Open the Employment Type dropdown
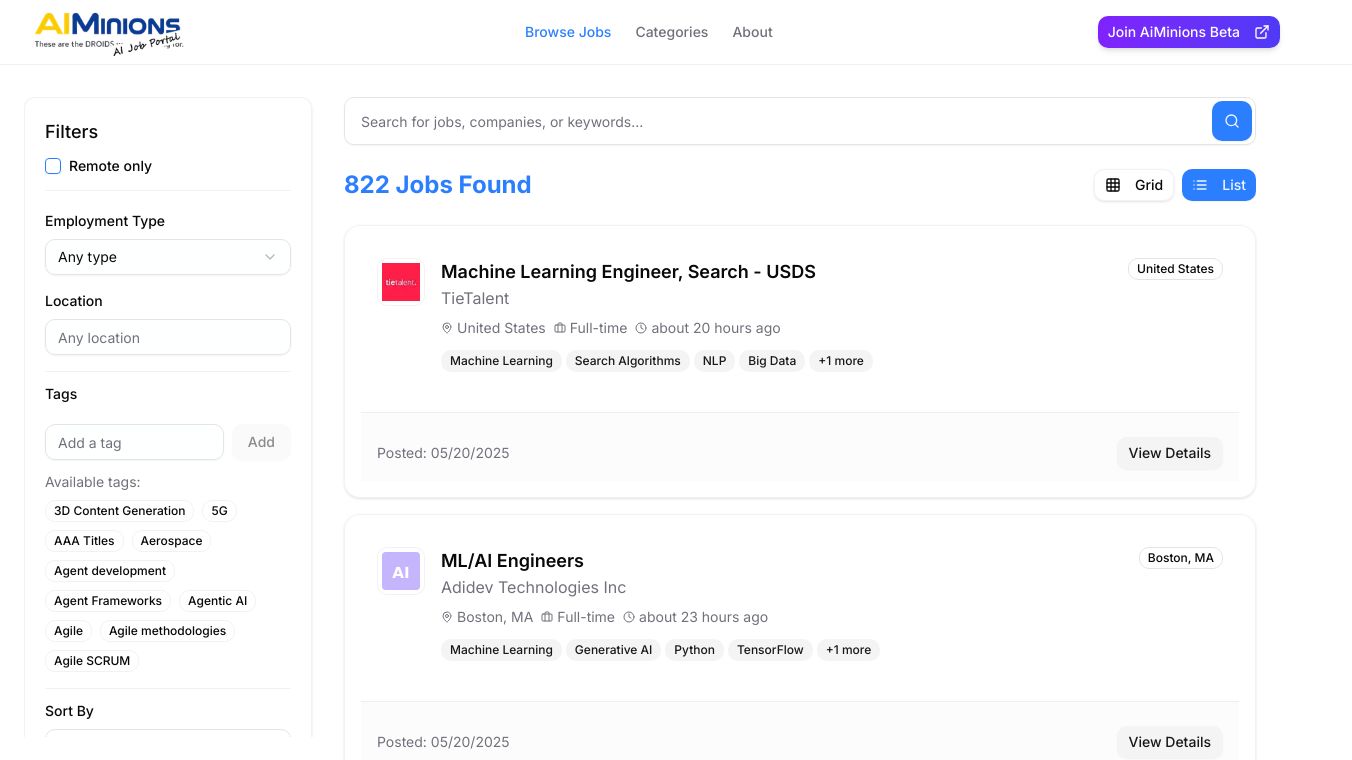 tap(168, 257)
